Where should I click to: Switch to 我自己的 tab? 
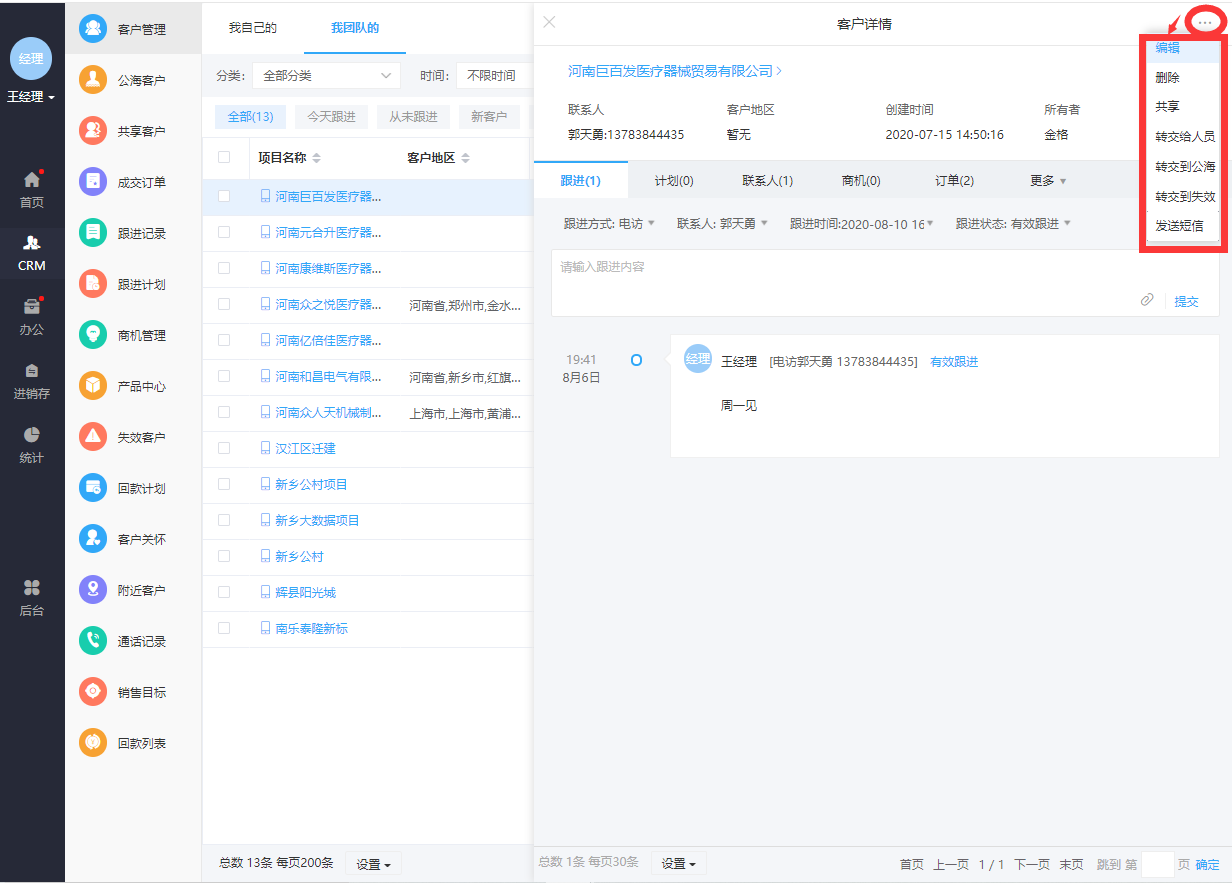[x=252, y=27]
